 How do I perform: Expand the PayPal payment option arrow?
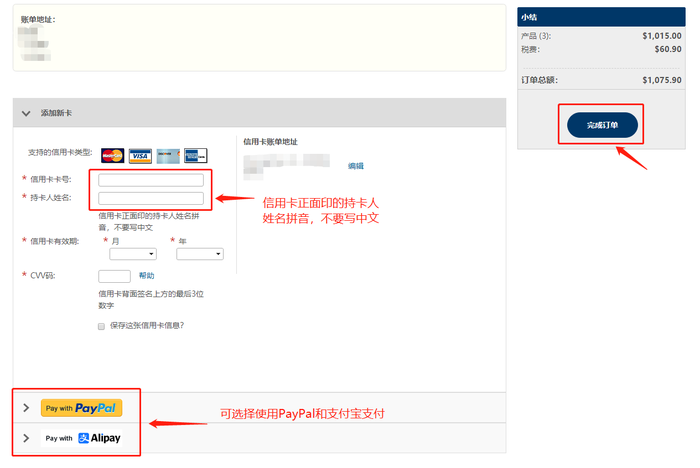[x=26, y=408]
